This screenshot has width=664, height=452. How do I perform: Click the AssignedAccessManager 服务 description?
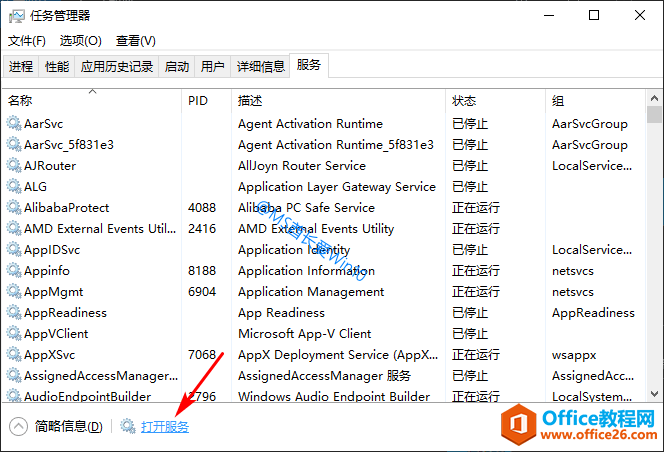point(324,375)
